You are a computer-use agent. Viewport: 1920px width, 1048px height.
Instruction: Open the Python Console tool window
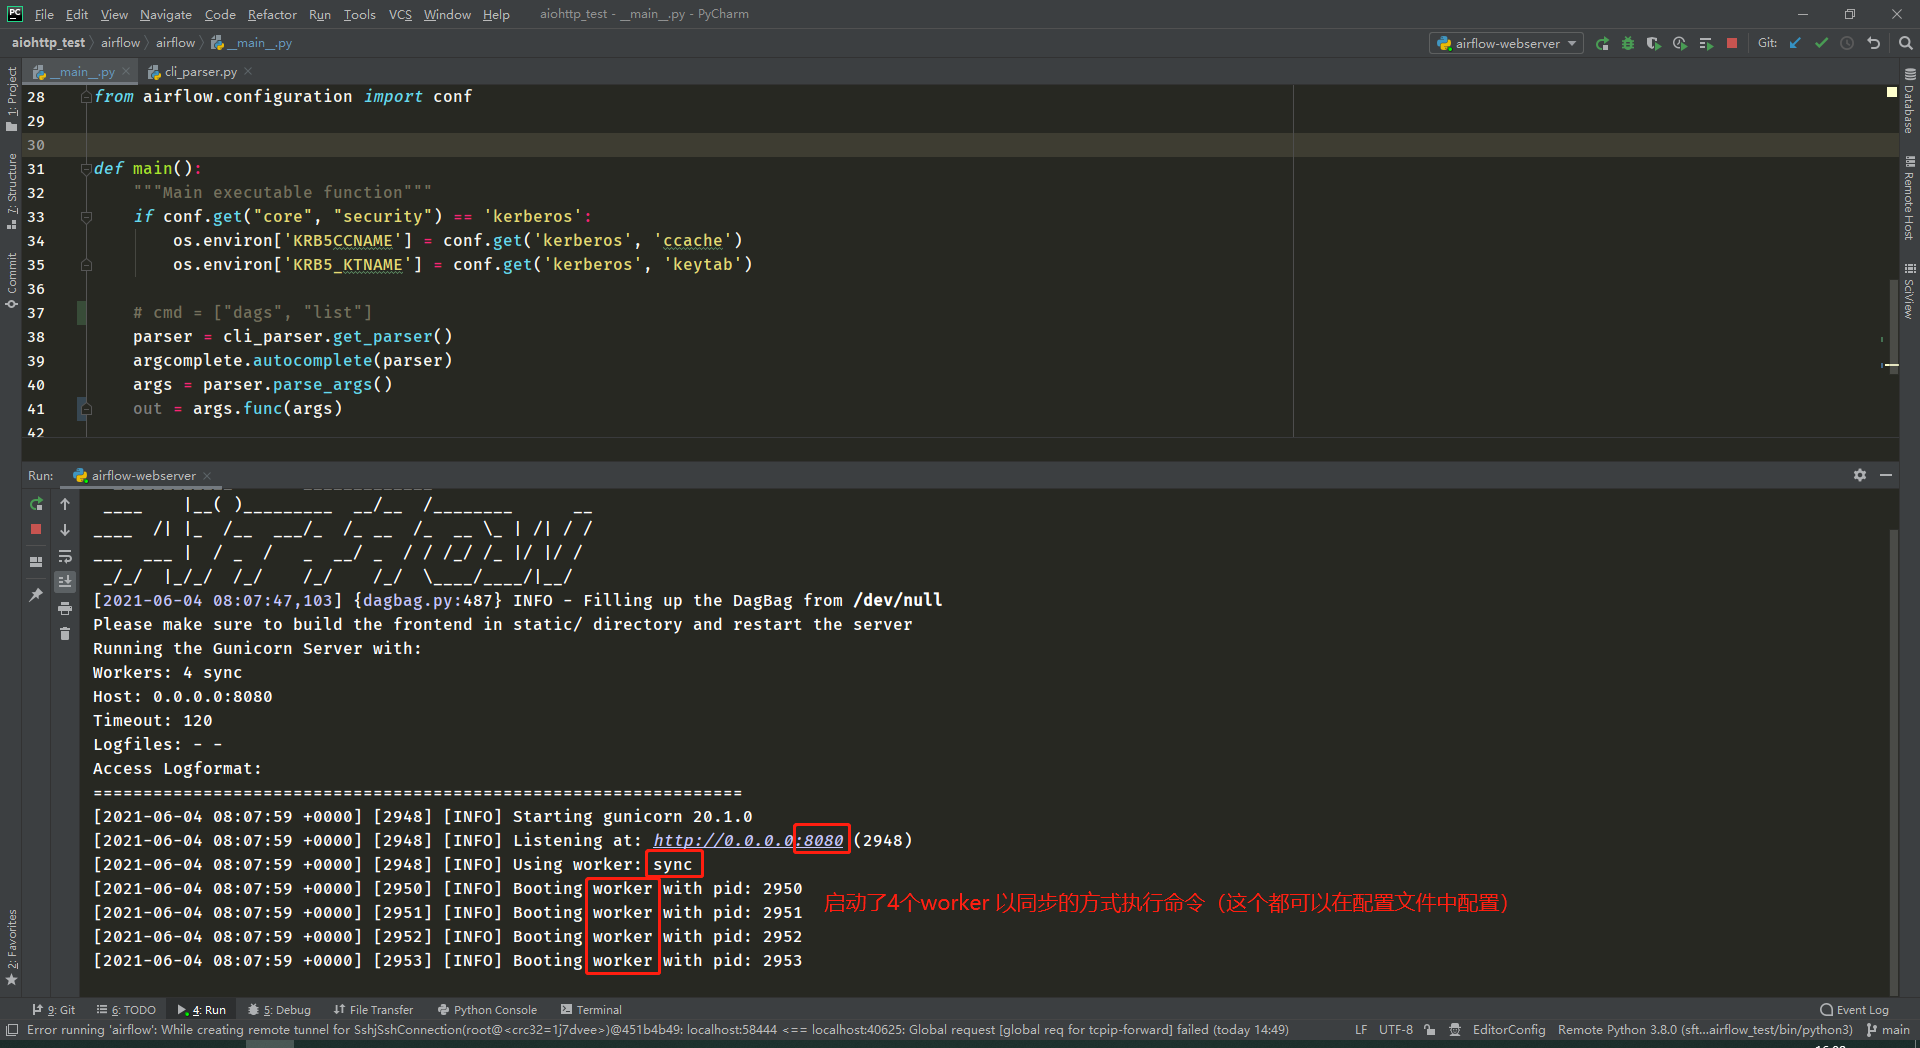pos(488,1010)
